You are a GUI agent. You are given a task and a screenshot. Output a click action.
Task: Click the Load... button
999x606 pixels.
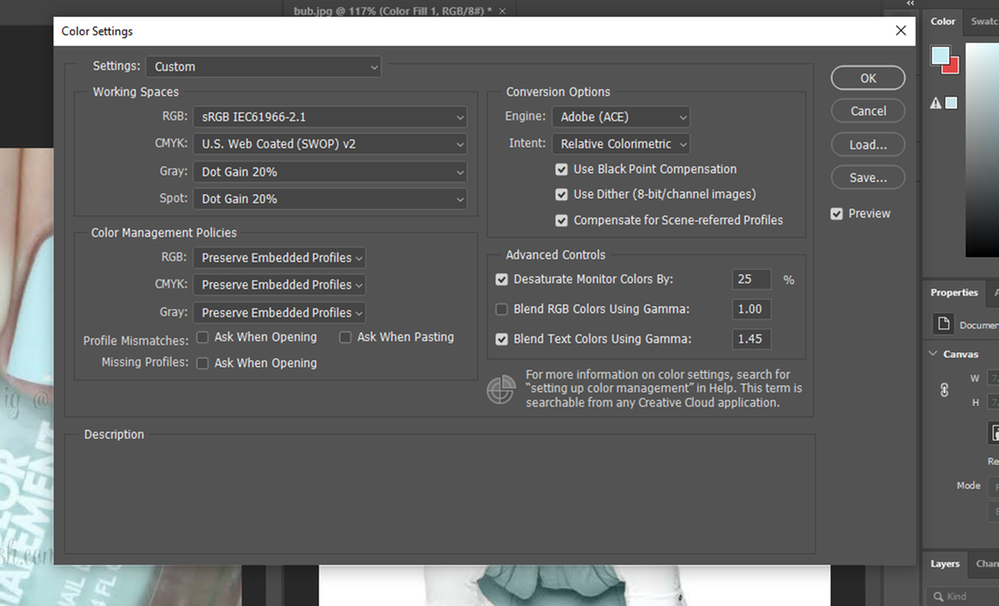click(868, 145)
